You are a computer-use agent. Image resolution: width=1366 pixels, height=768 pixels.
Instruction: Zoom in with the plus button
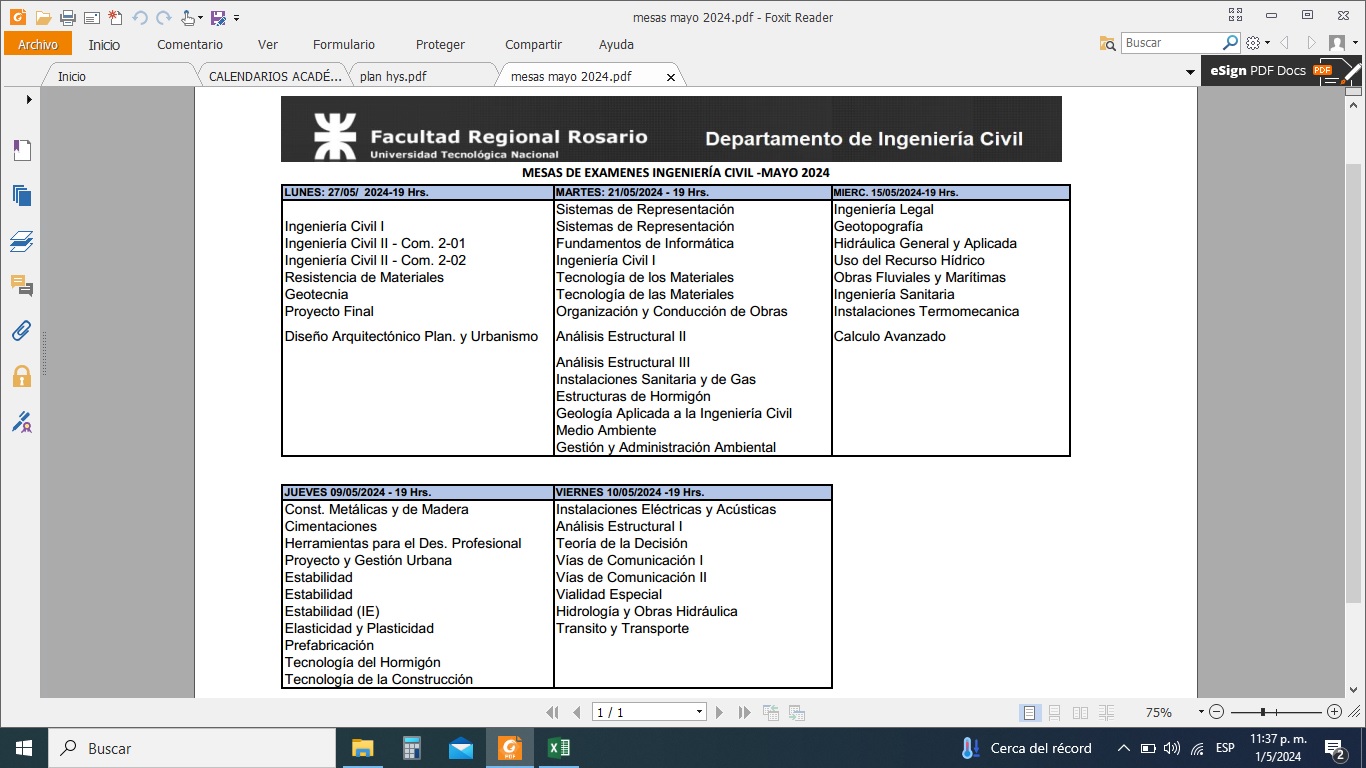1334,712
